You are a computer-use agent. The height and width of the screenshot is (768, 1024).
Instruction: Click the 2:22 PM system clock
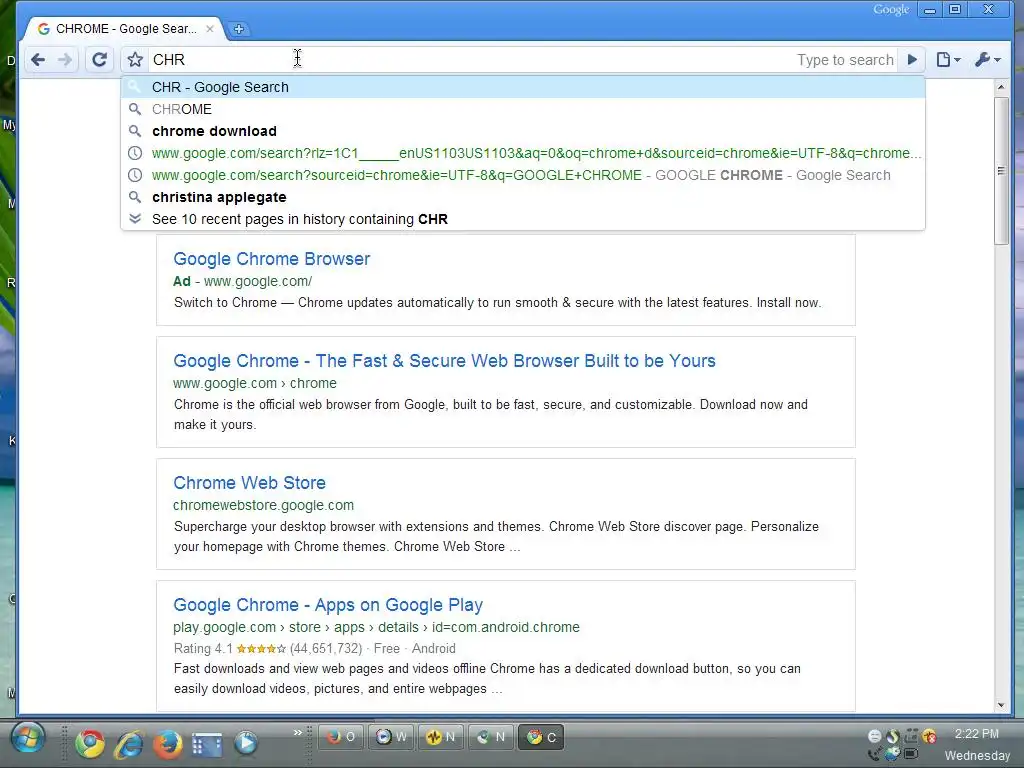976,734
